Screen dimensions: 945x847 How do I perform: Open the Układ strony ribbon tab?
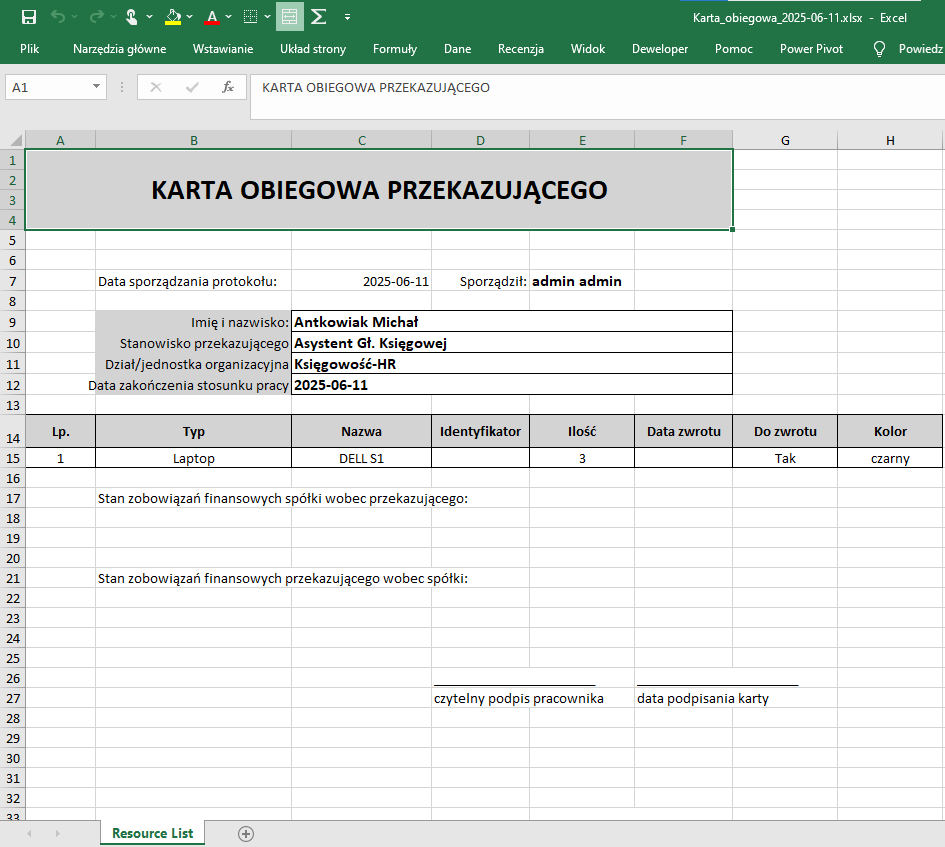(313, 49)
